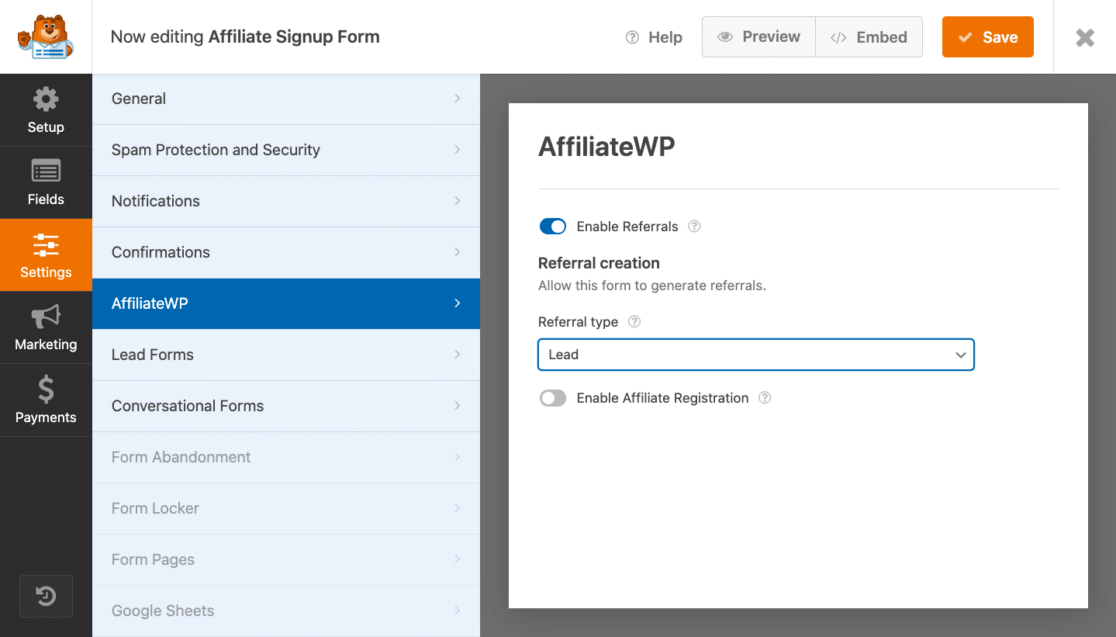Click 'Allow this form to generate referrals.' text
1116x637 pixels.
point(652,285)
